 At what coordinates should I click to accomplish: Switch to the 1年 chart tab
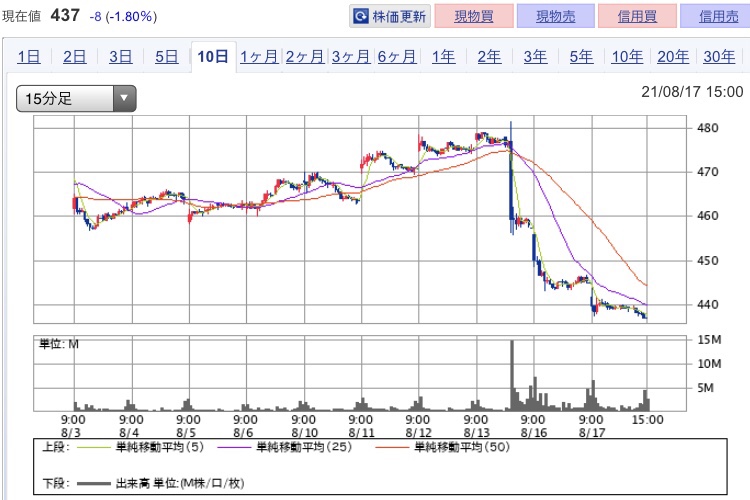click(443, 57)
